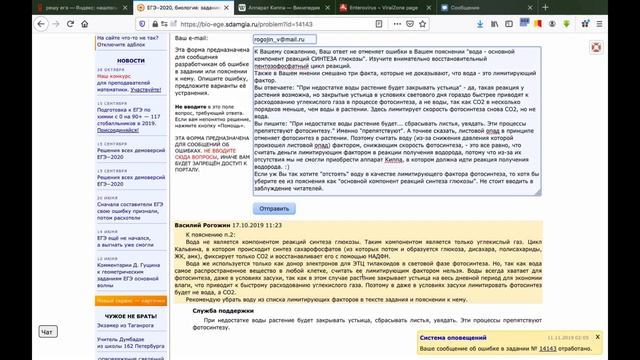Image resolution: width=640 pixels, height=360 pixels.
Task: Save page to Pocket icon
Action: point(410,24)
